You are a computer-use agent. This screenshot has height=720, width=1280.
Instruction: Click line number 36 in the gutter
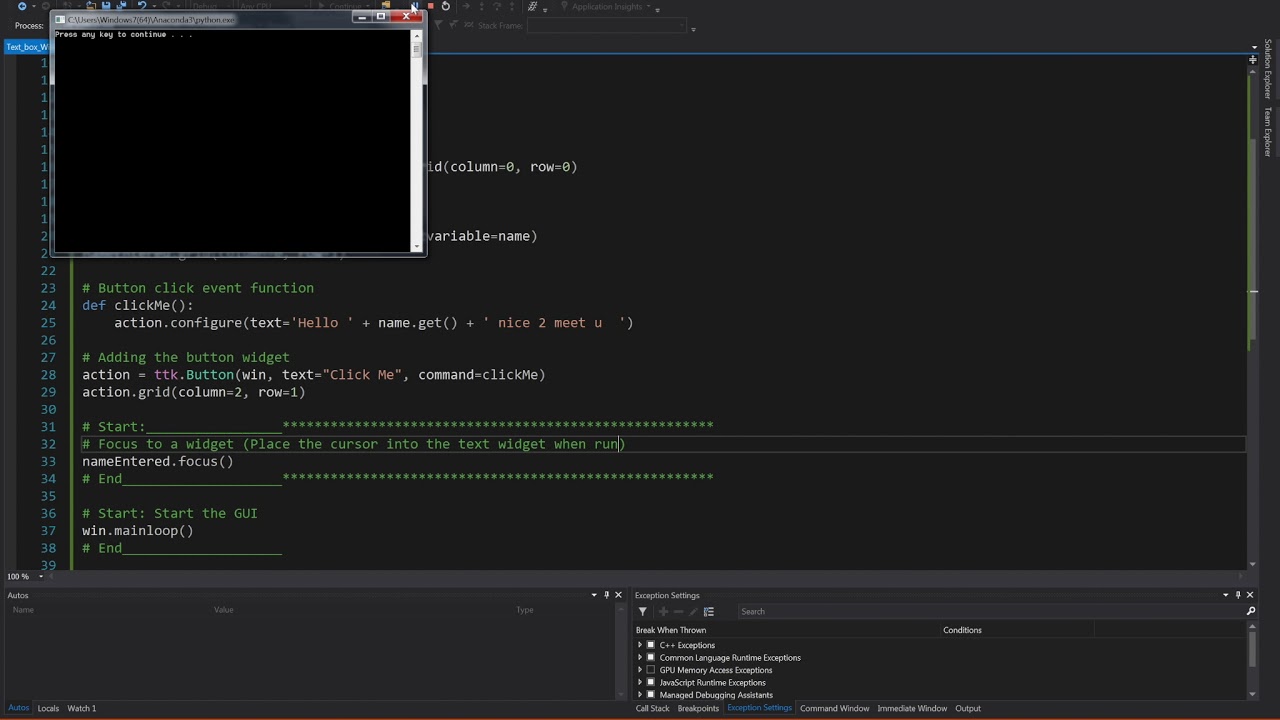(x=48, y=514)
